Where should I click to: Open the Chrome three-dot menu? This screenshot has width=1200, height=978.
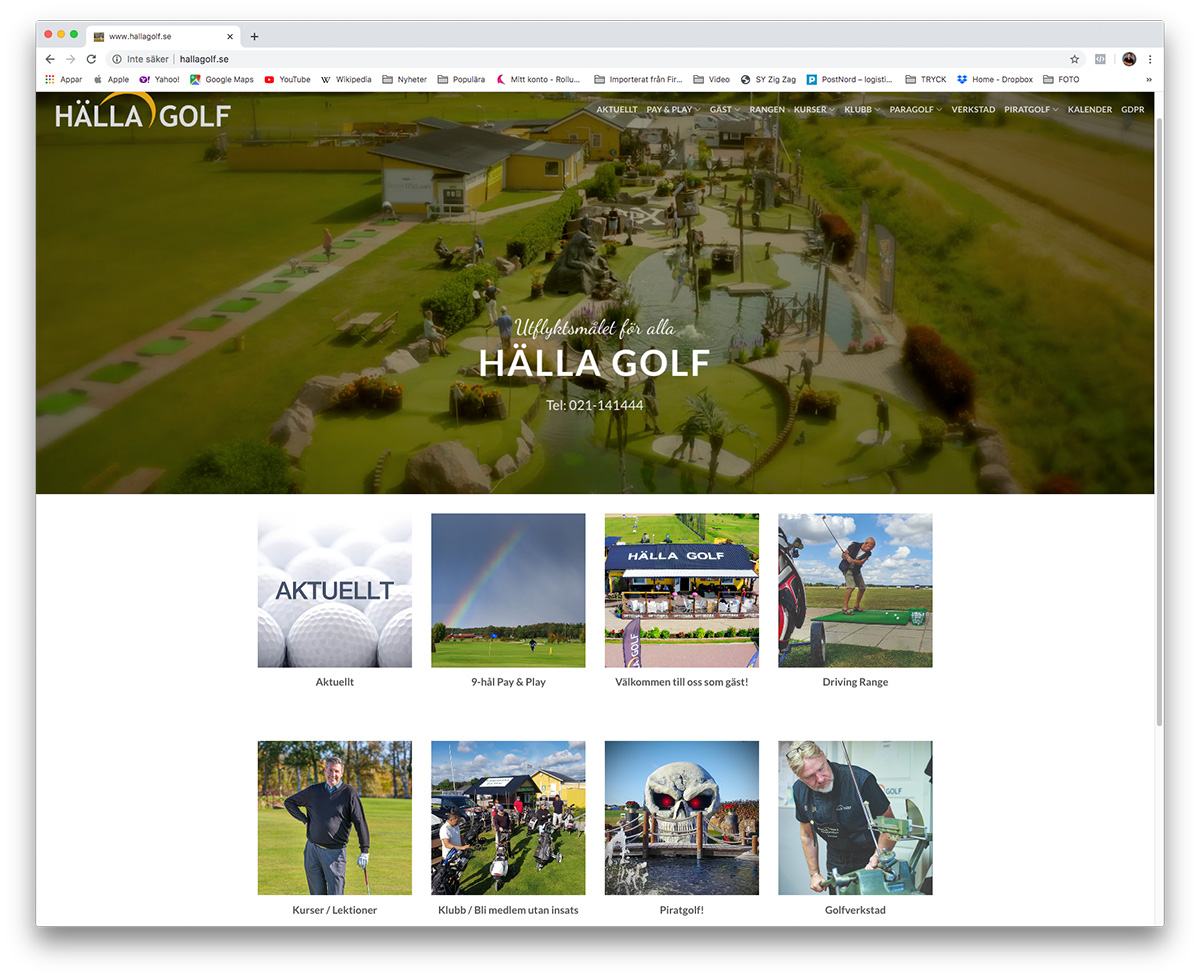click(1150, 59)
